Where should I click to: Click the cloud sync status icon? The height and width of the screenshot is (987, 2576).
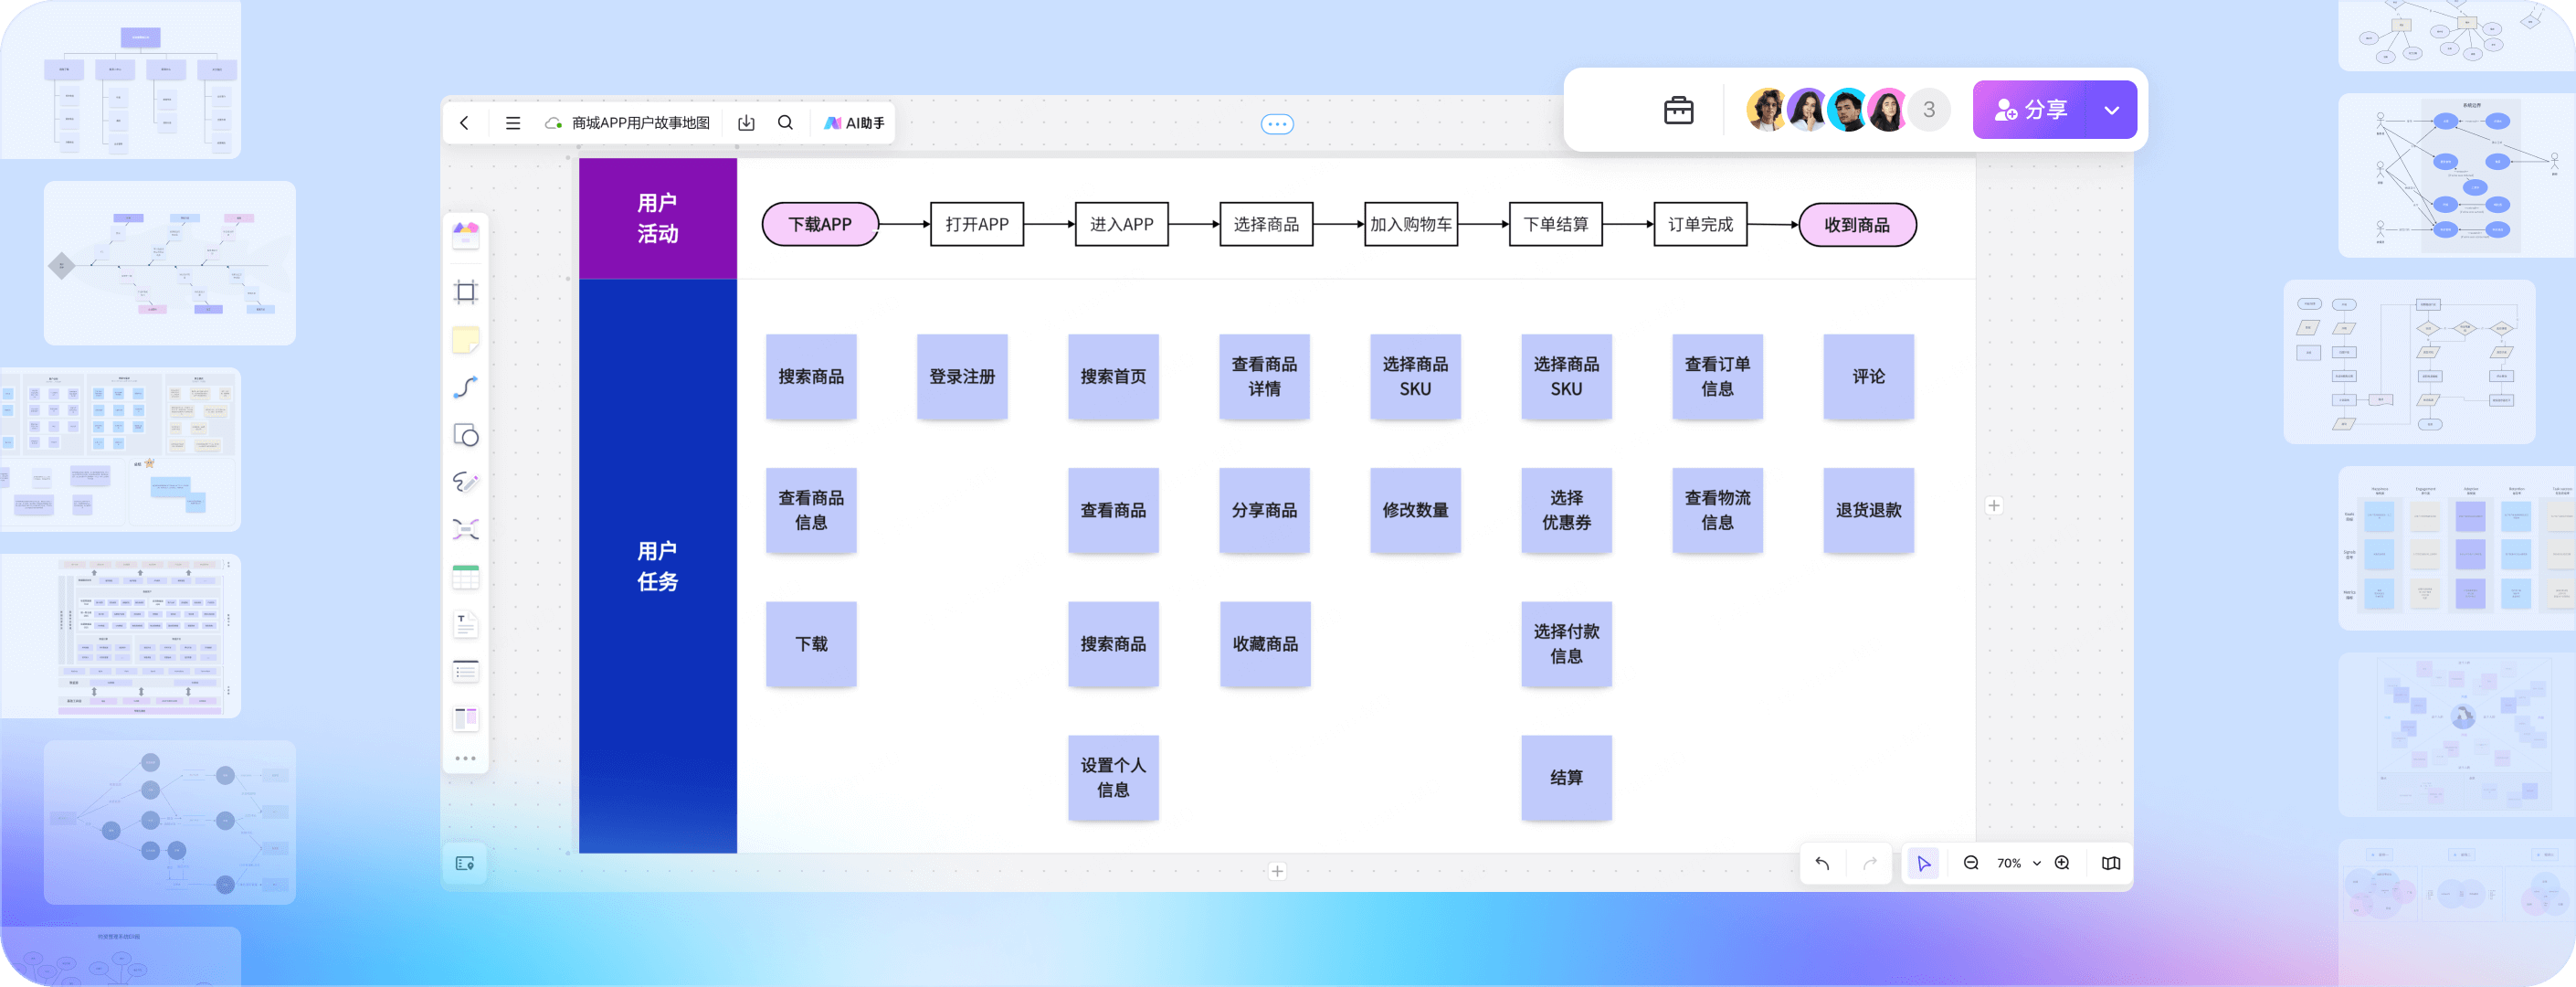553,123
